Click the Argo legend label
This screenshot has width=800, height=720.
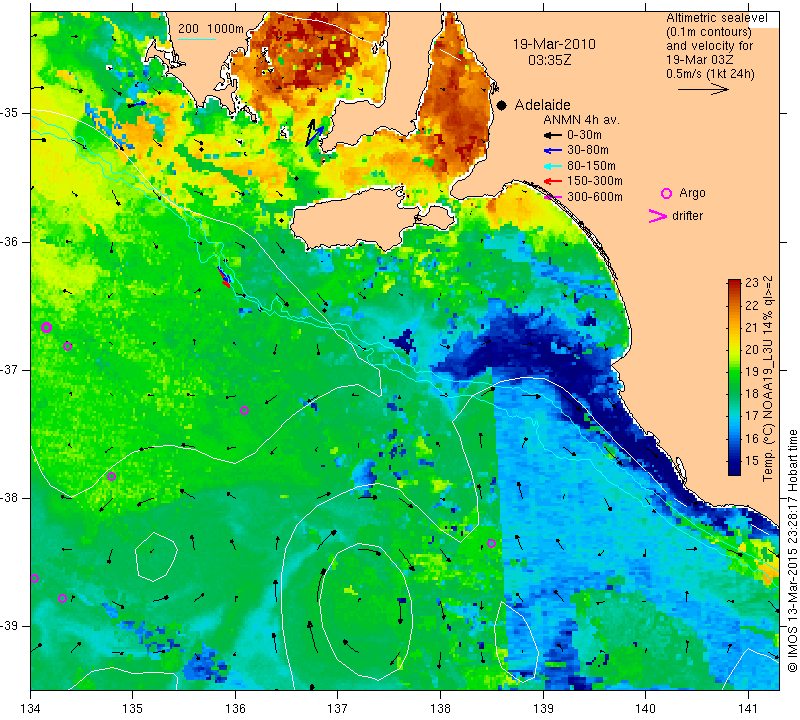pos(692,193)
